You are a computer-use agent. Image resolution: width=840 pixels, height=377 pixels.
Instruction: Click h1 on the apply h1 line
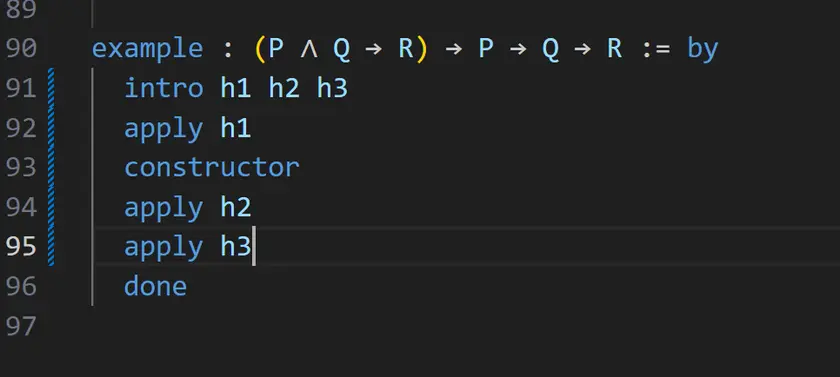pos(236,128)
